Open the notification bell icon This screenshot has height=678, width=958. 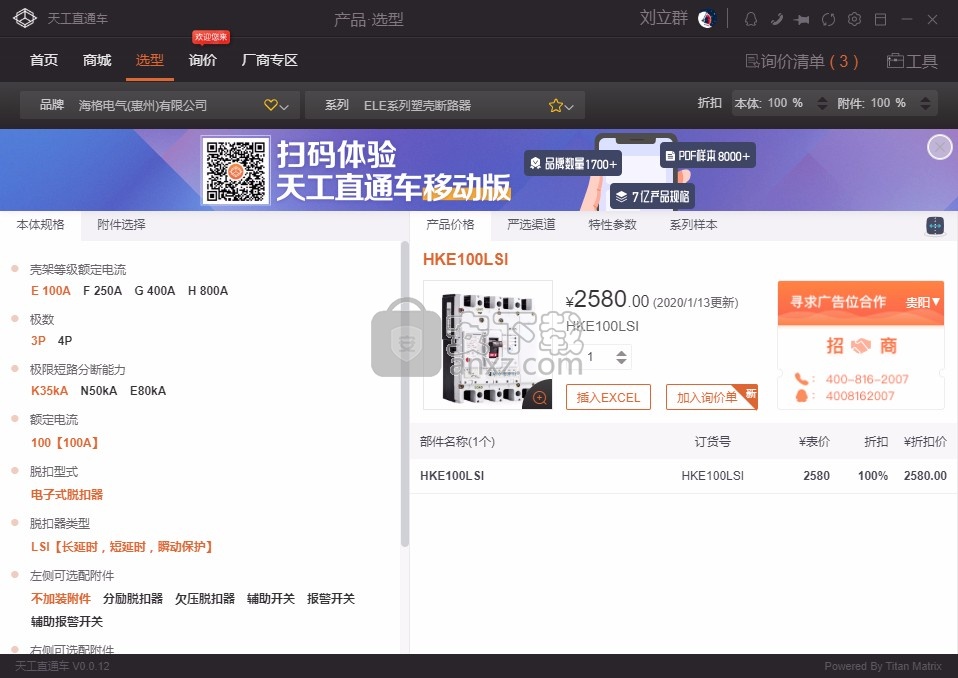pos(751,20)
